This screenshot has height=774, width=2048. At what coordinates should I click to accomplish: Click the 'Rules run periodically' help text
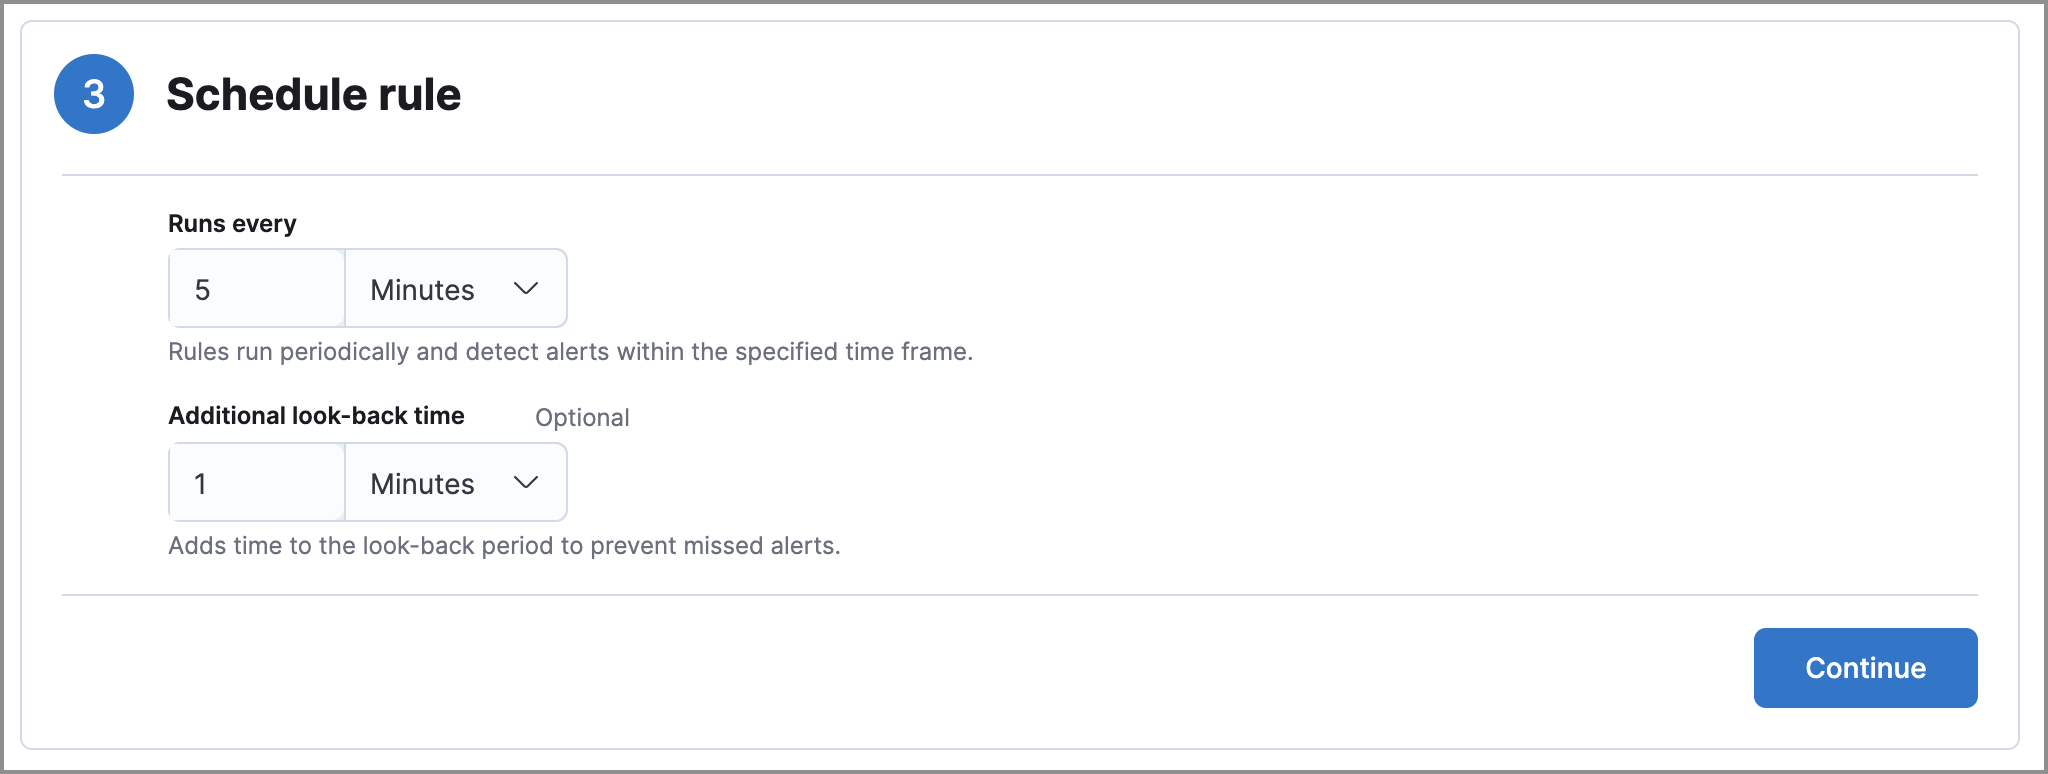pyautogui.click(x=570, y=352)
